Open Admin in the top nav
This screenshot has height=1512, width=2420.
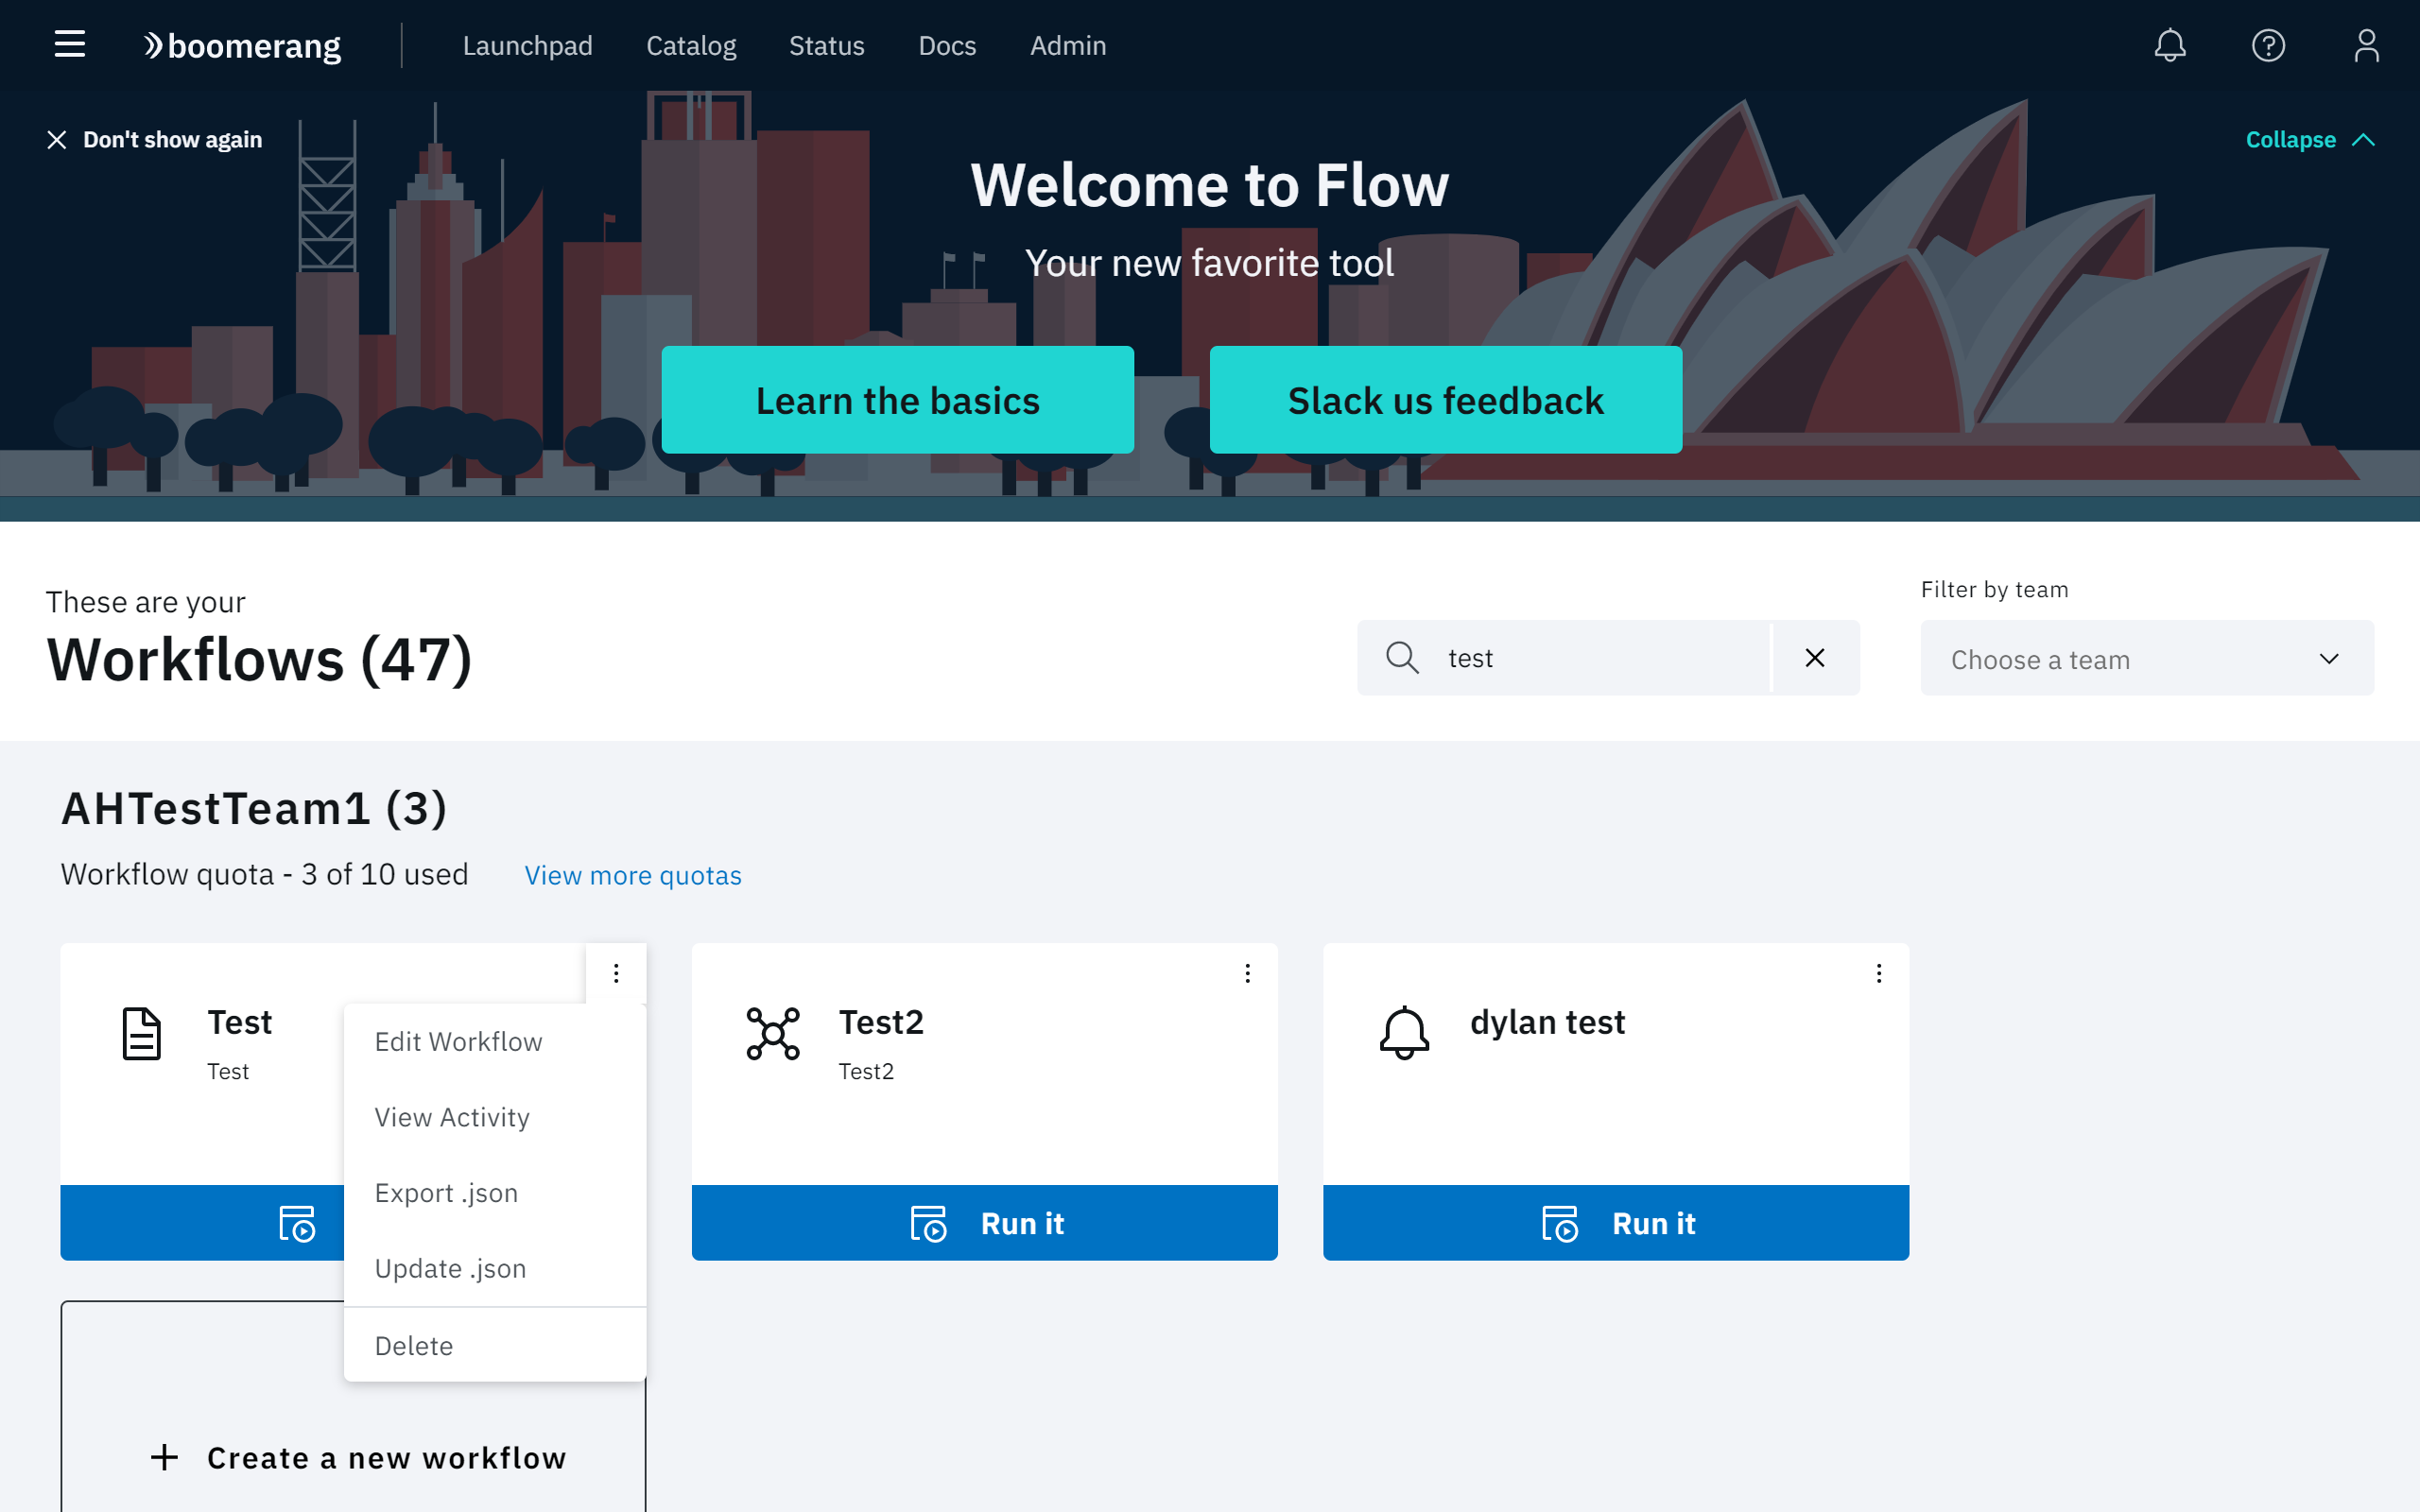(x=1068, y=46)
